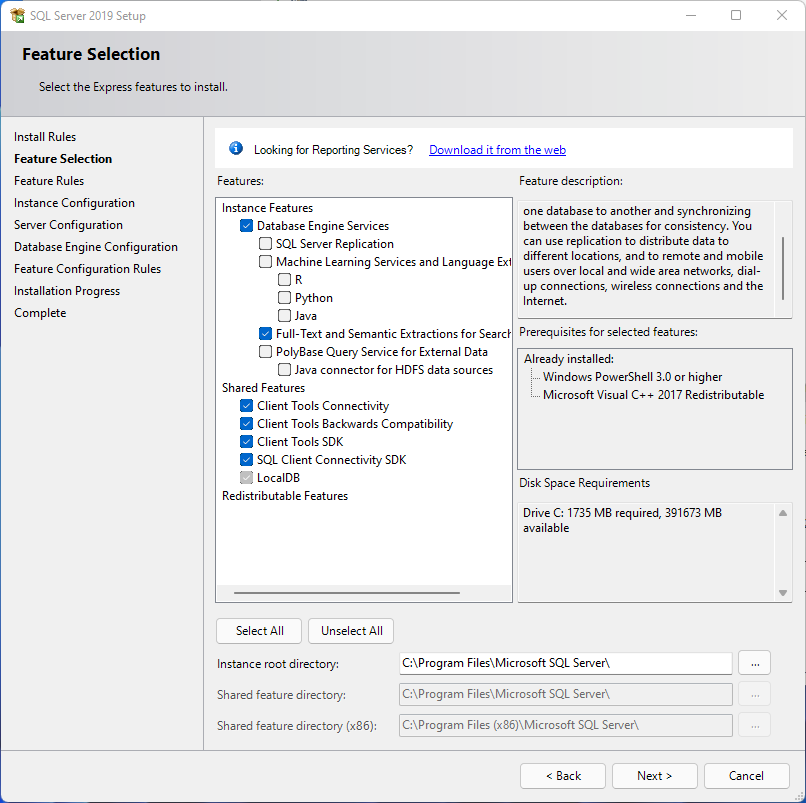Screen dimensions: 806x803
Task: Select the Feature Selection step
Action: tap(63, 159)
